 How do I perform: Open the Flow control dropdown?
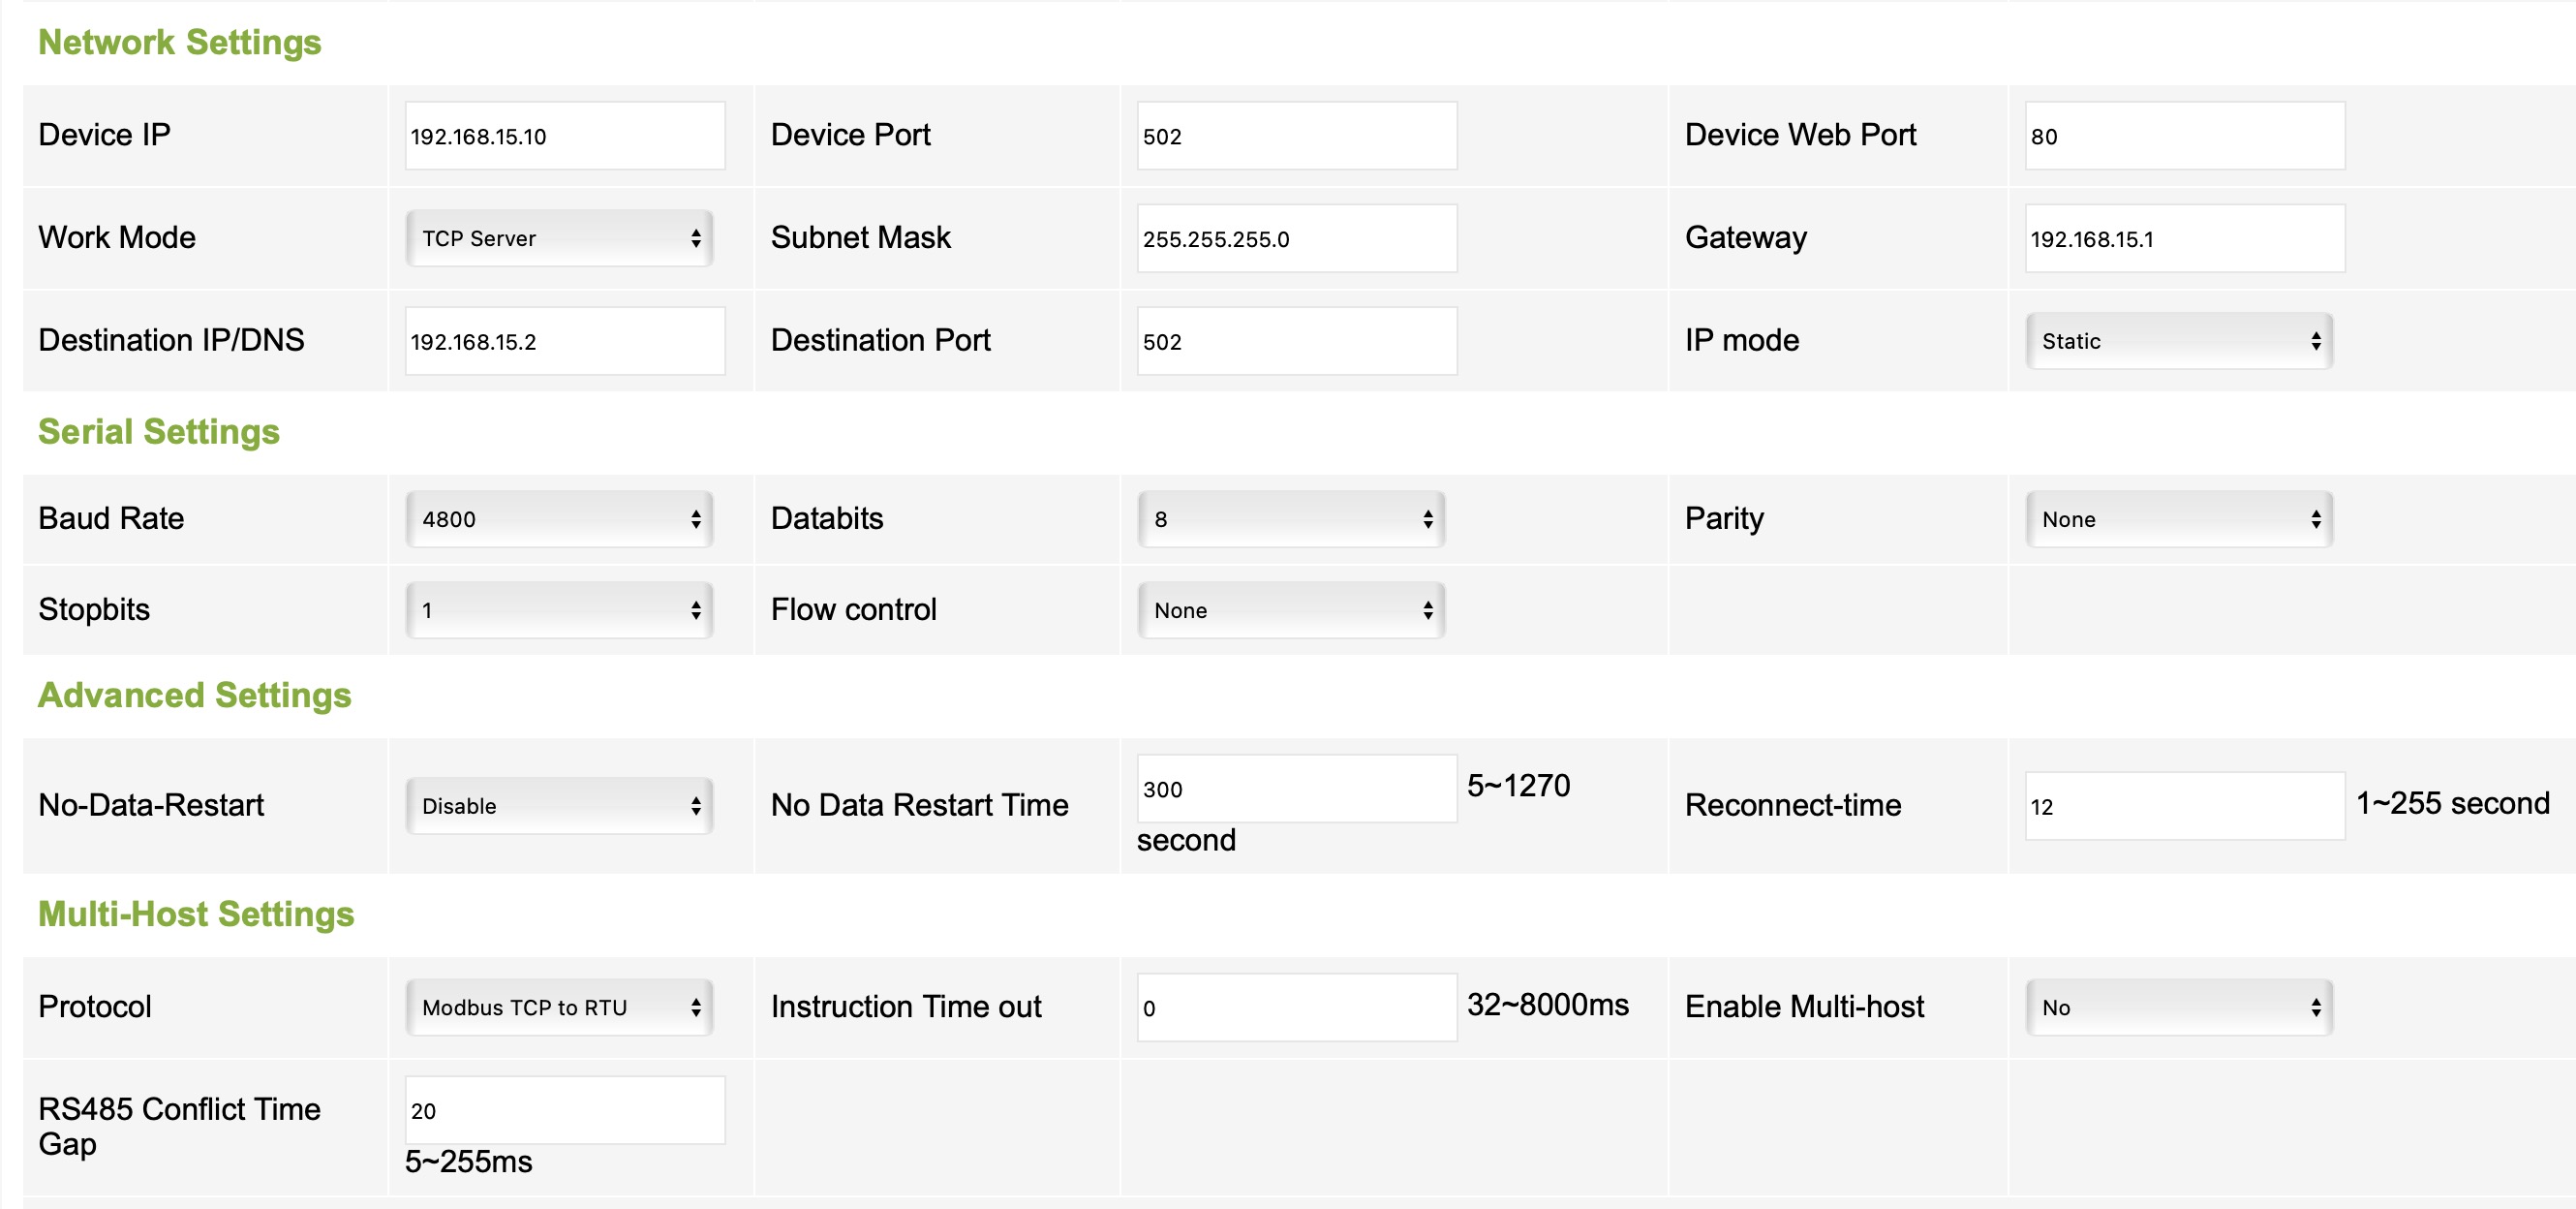pyautogui.click(x=1291, y=610)
